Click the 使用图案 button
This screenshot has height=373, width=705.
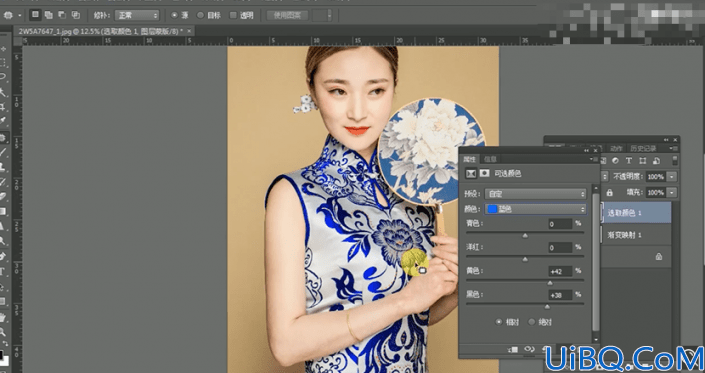[287, 15]
